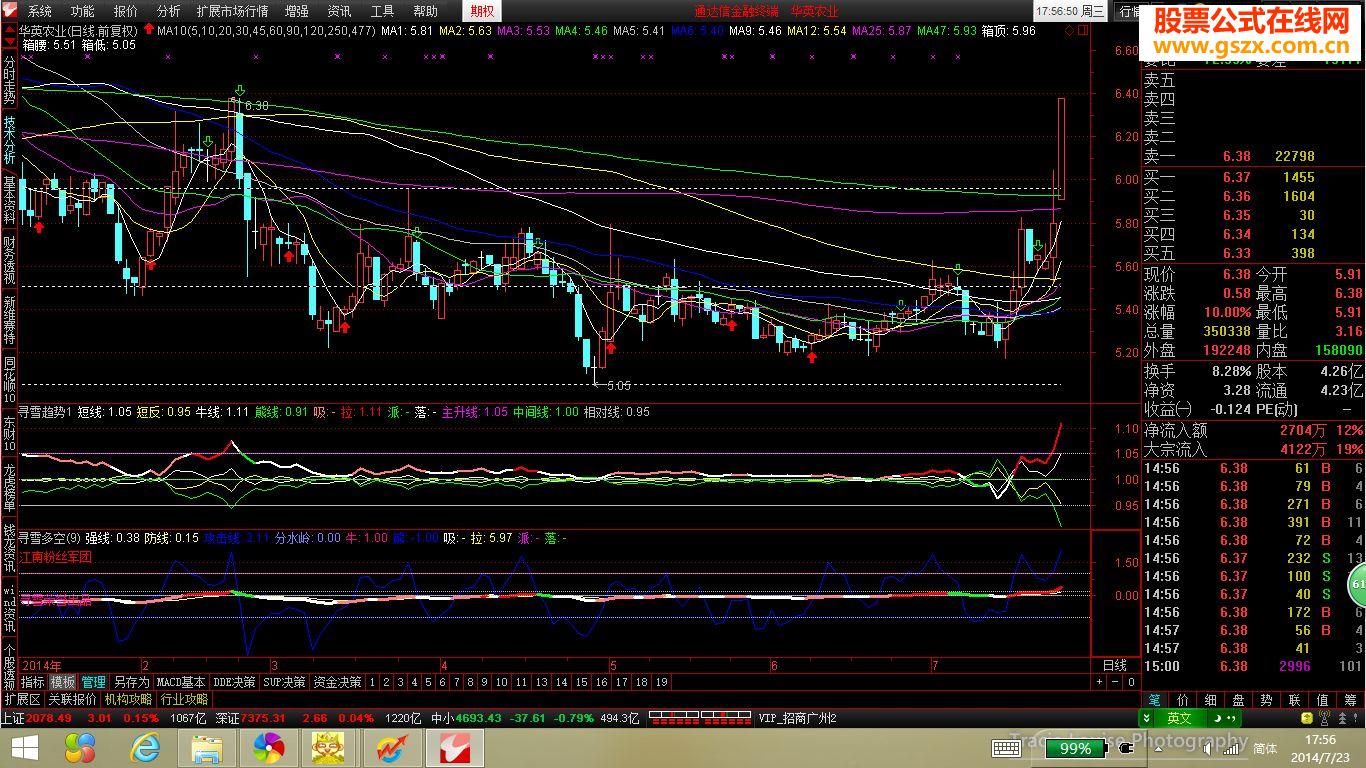Image resolution: width=1366 pixels, height=768 pixels.
Task: Select the 模板 tab at the bottom
Action: [x=63, y=682]
